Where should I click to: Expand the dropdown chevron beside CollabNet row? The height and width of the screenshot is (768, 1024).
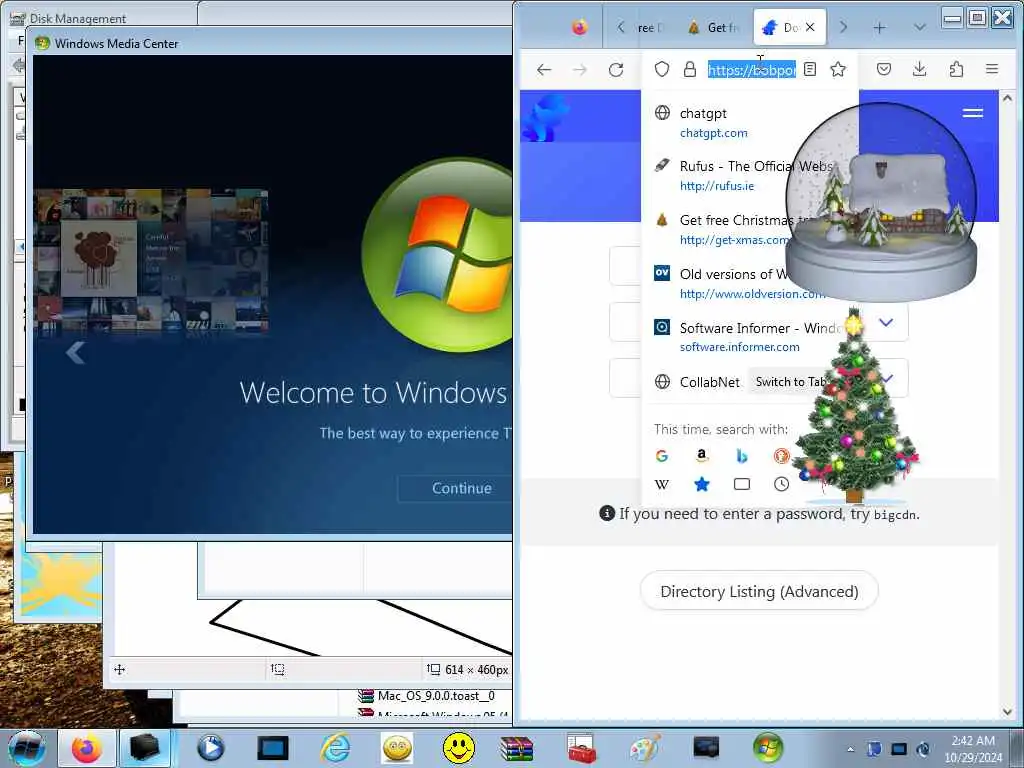coord(887,378)
